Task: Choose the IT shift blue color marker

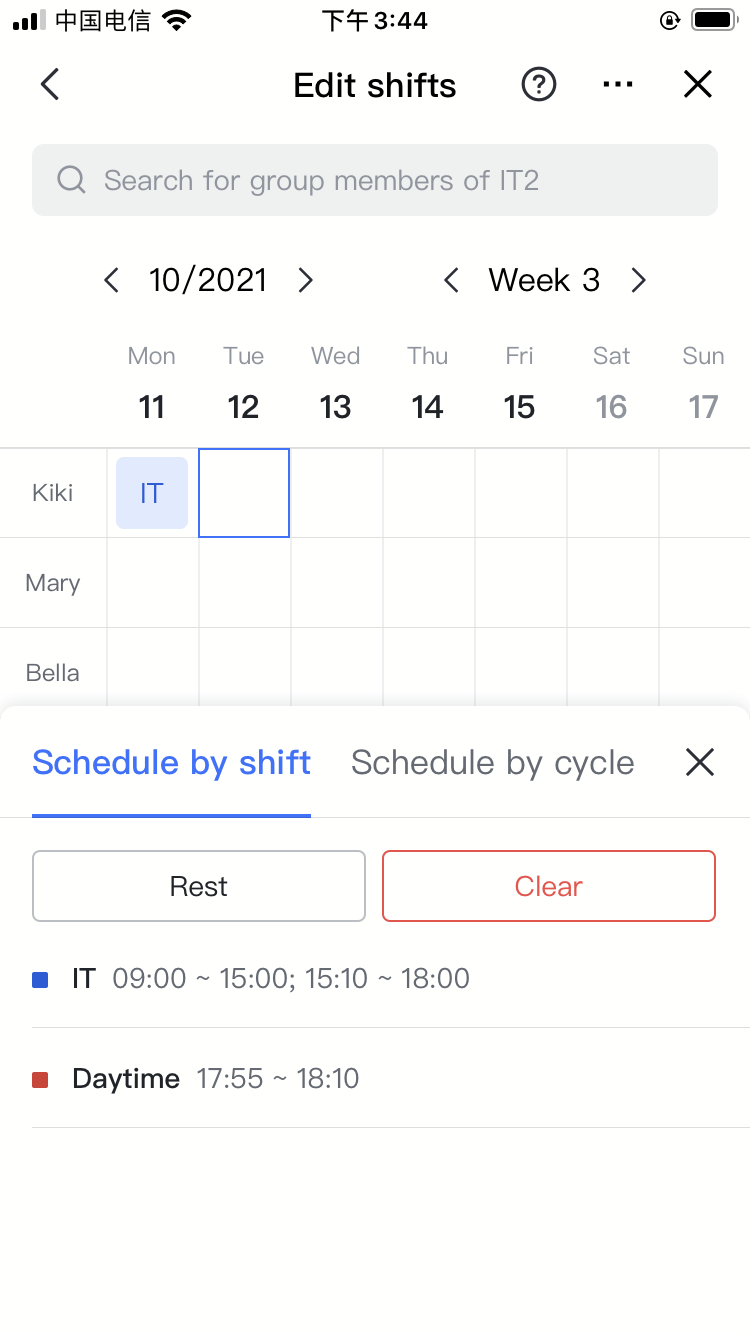Action: pos(40,980)
